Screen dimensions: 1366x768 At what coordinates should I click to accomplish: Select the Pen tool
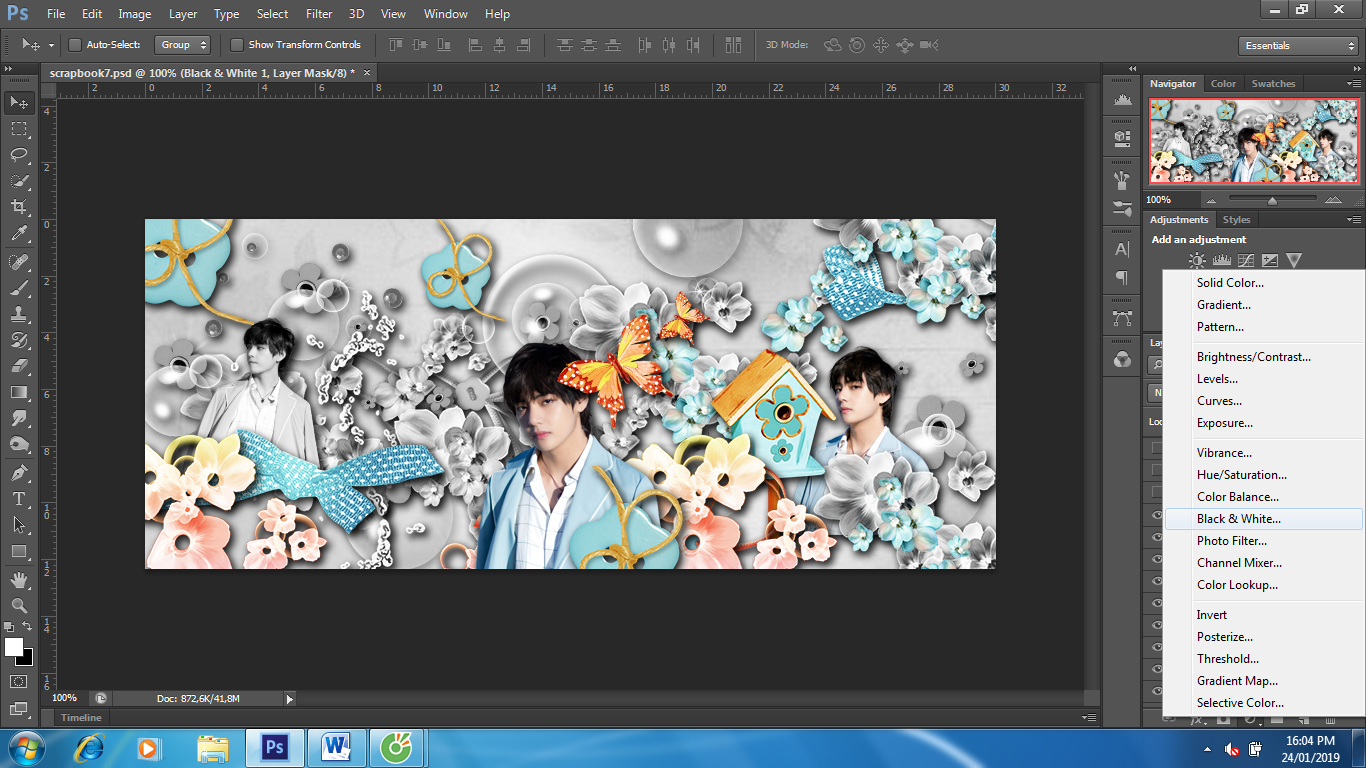tap(19, 472)
